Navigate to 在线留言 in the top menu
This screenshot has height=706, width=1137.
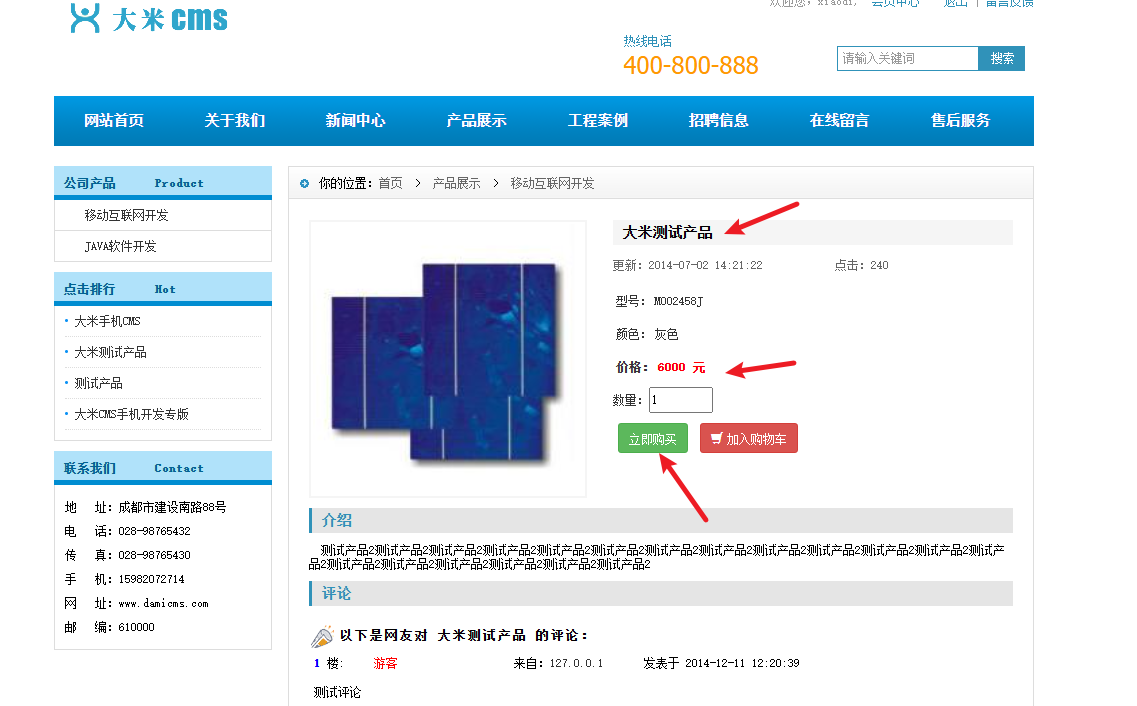click(839, 121)
